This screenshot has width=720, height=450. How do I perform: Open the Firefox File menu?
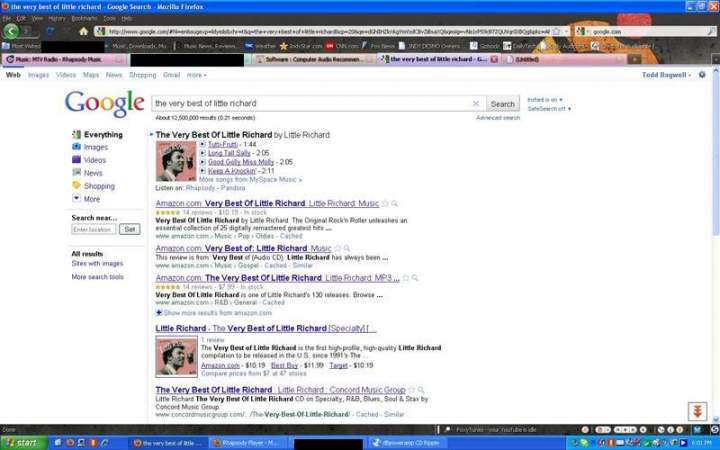click(6, 18)
